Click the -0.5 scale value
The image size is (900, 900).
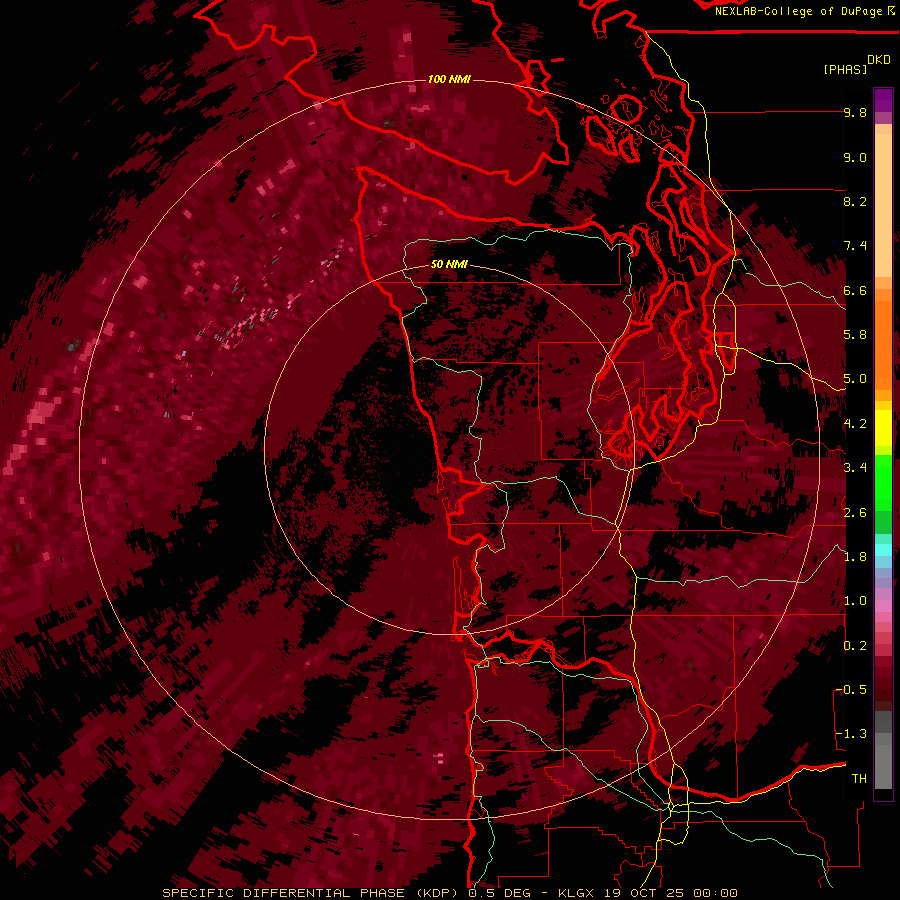(851, 690)
